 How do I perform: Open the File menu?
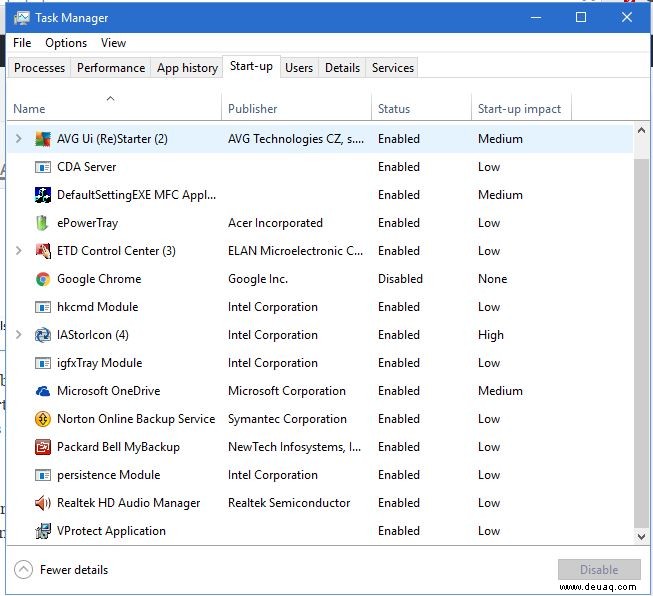22,43
